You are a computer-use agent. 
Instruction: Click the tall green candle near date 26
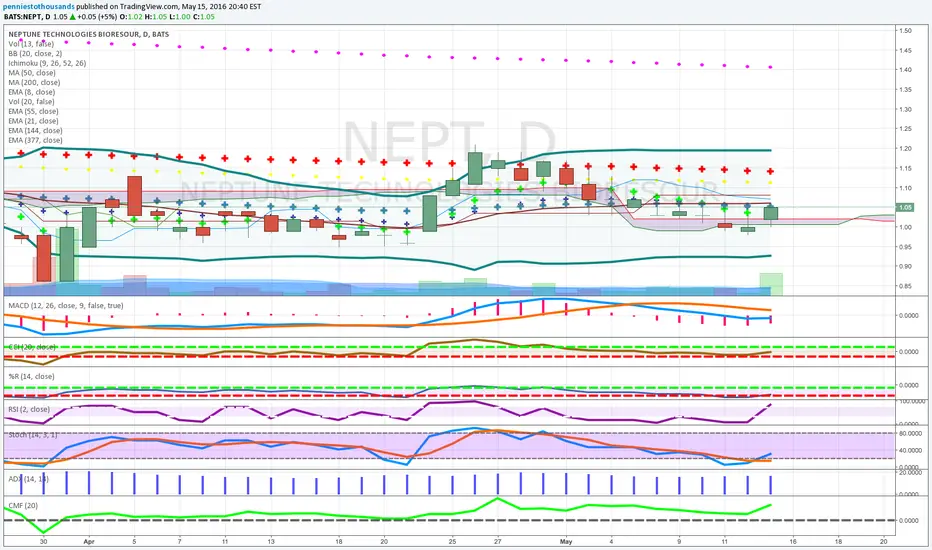(x=475, y=168)
